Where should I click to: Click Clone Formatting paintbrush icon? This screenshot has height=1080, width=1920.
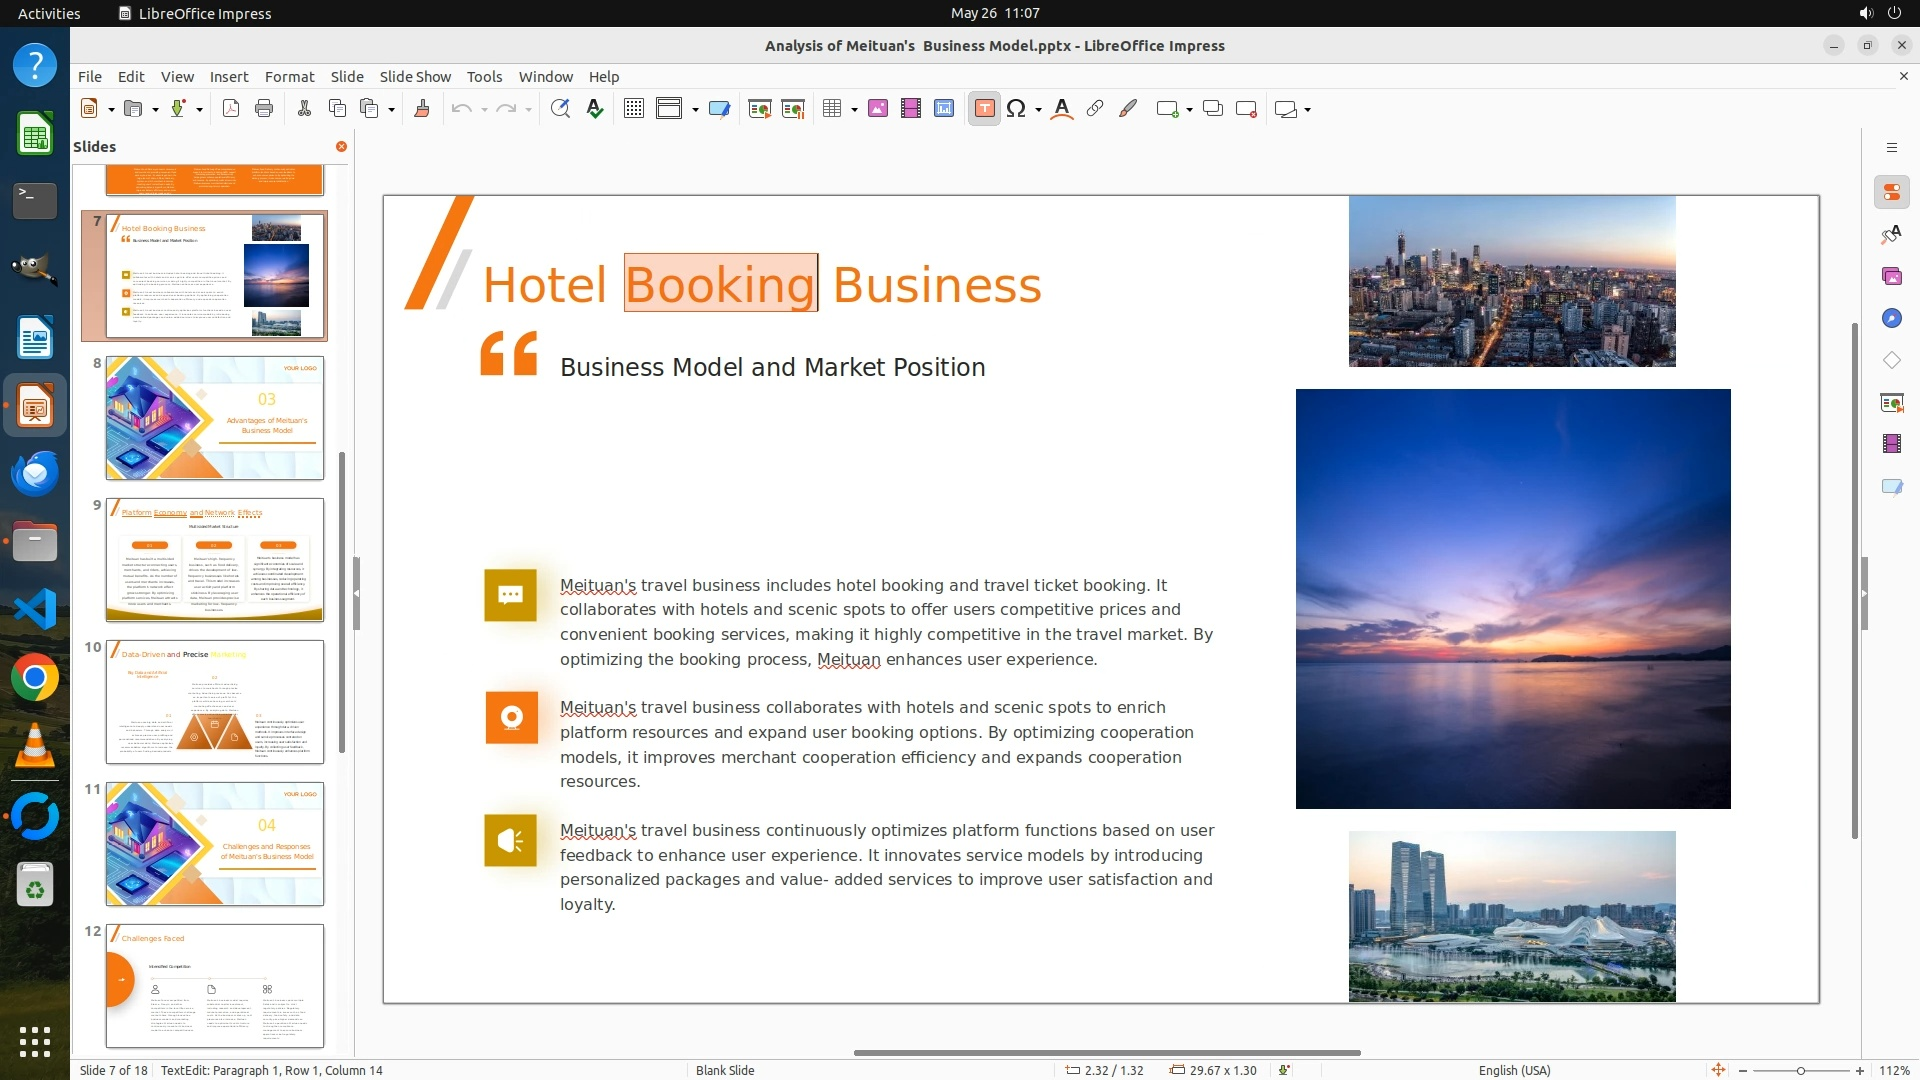[421, 109]
